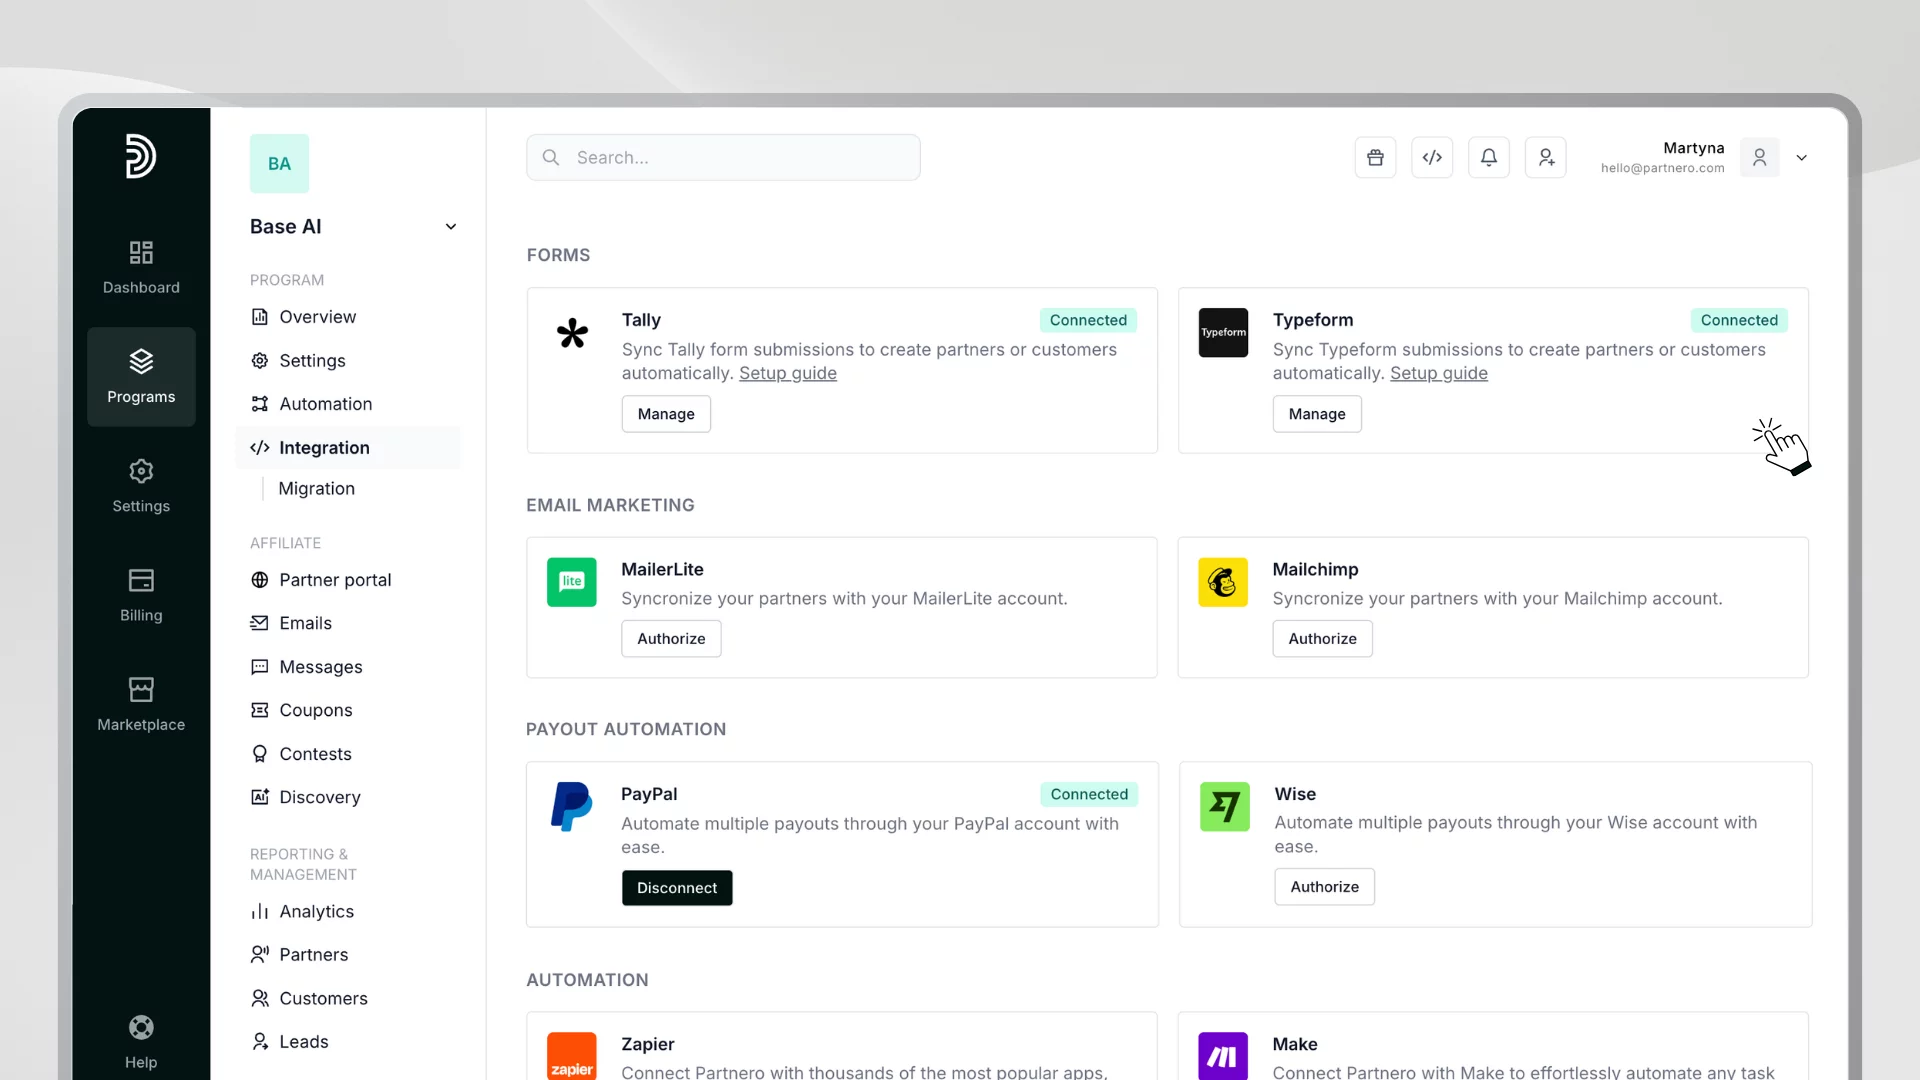Screen dimensions: 1920x1080
Task: Open the Marketplace section
Action: pos(141,704)
